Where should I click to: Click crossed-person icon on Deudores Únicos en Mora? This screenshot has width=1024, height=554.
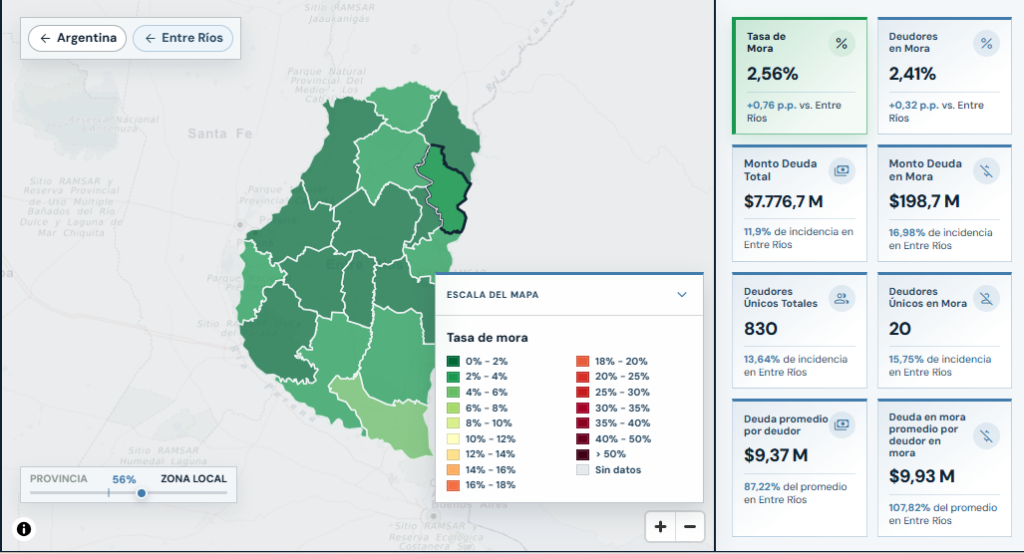[986, 299]
